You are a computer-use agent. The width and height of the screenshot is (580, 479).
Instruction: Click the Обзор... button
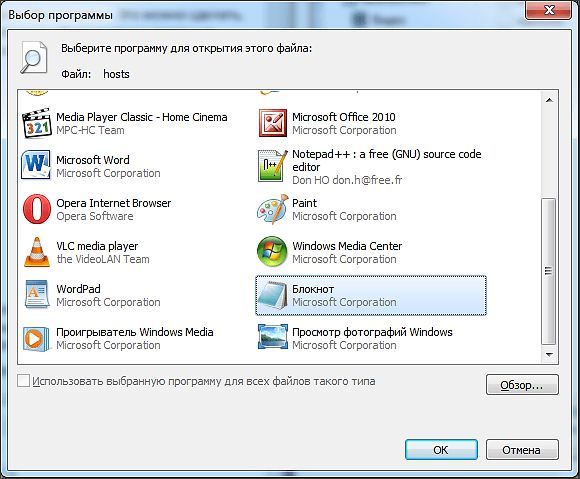coord(522,385)
